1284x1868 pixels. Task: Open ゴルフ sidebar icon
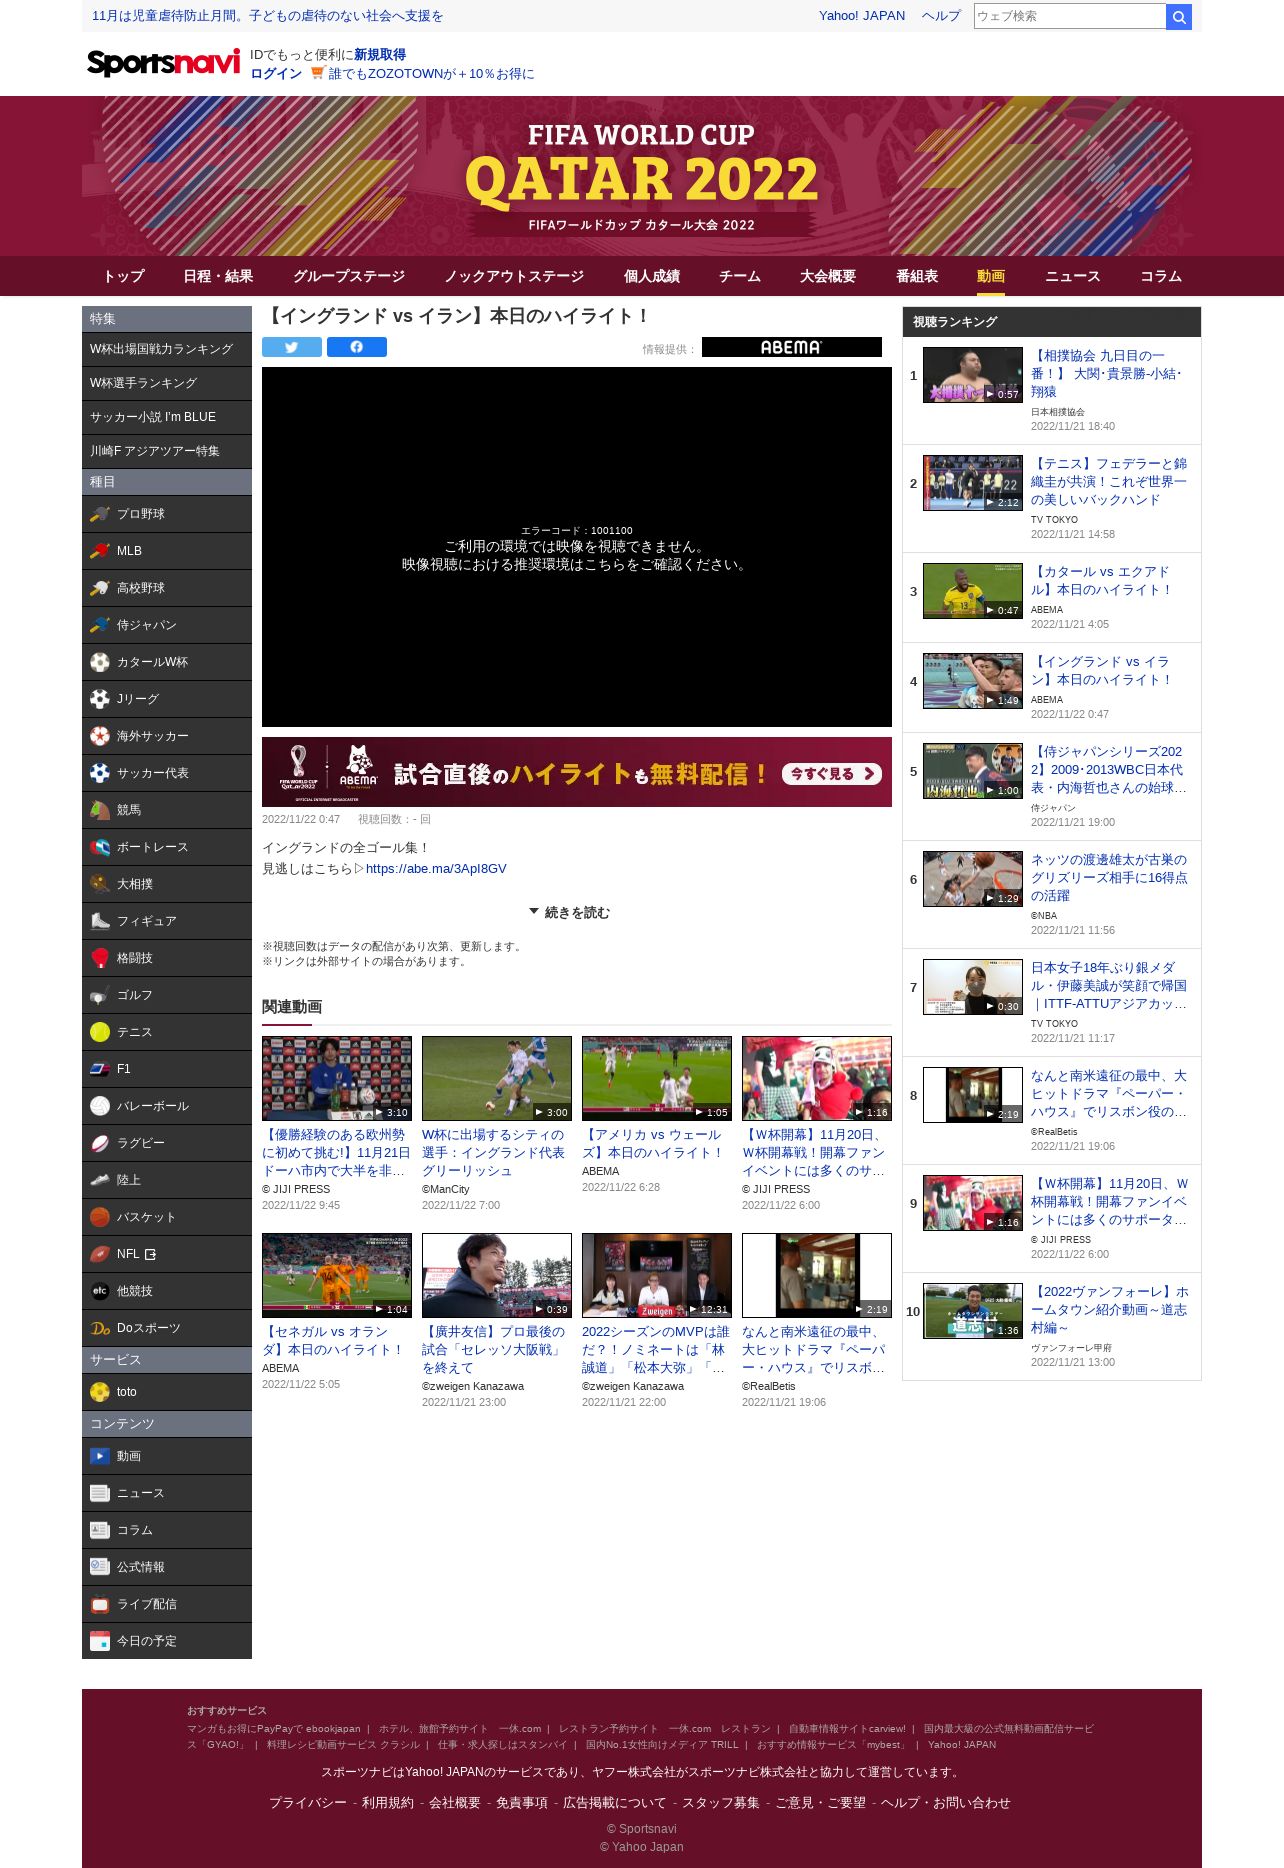tap(100, 995)
